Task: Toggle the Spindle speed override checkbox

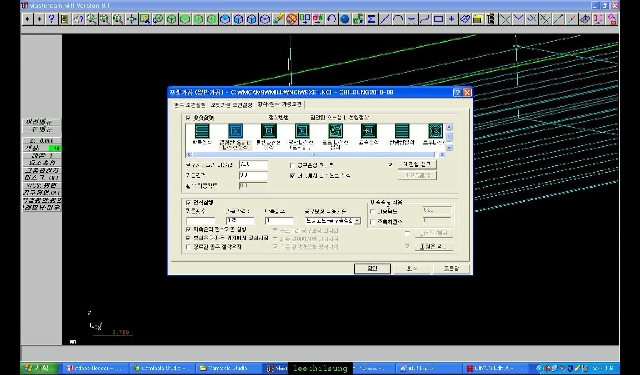Action: tap(372, 222)
